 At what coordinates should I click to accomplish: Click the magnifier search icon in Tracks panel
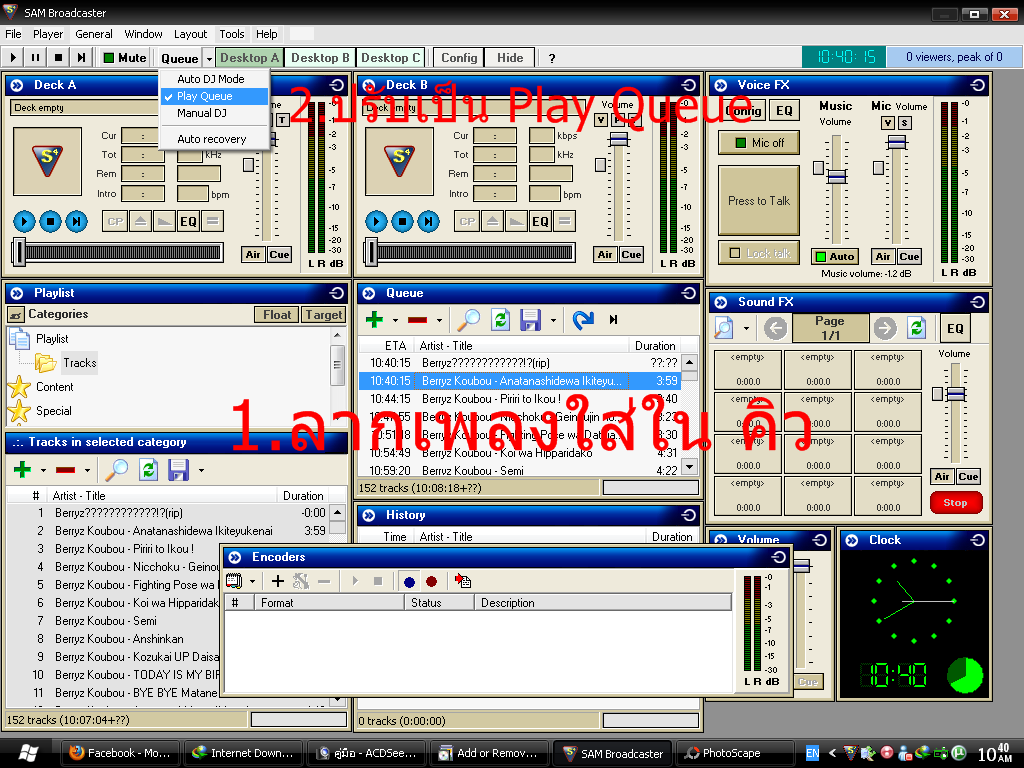point(116,470)
